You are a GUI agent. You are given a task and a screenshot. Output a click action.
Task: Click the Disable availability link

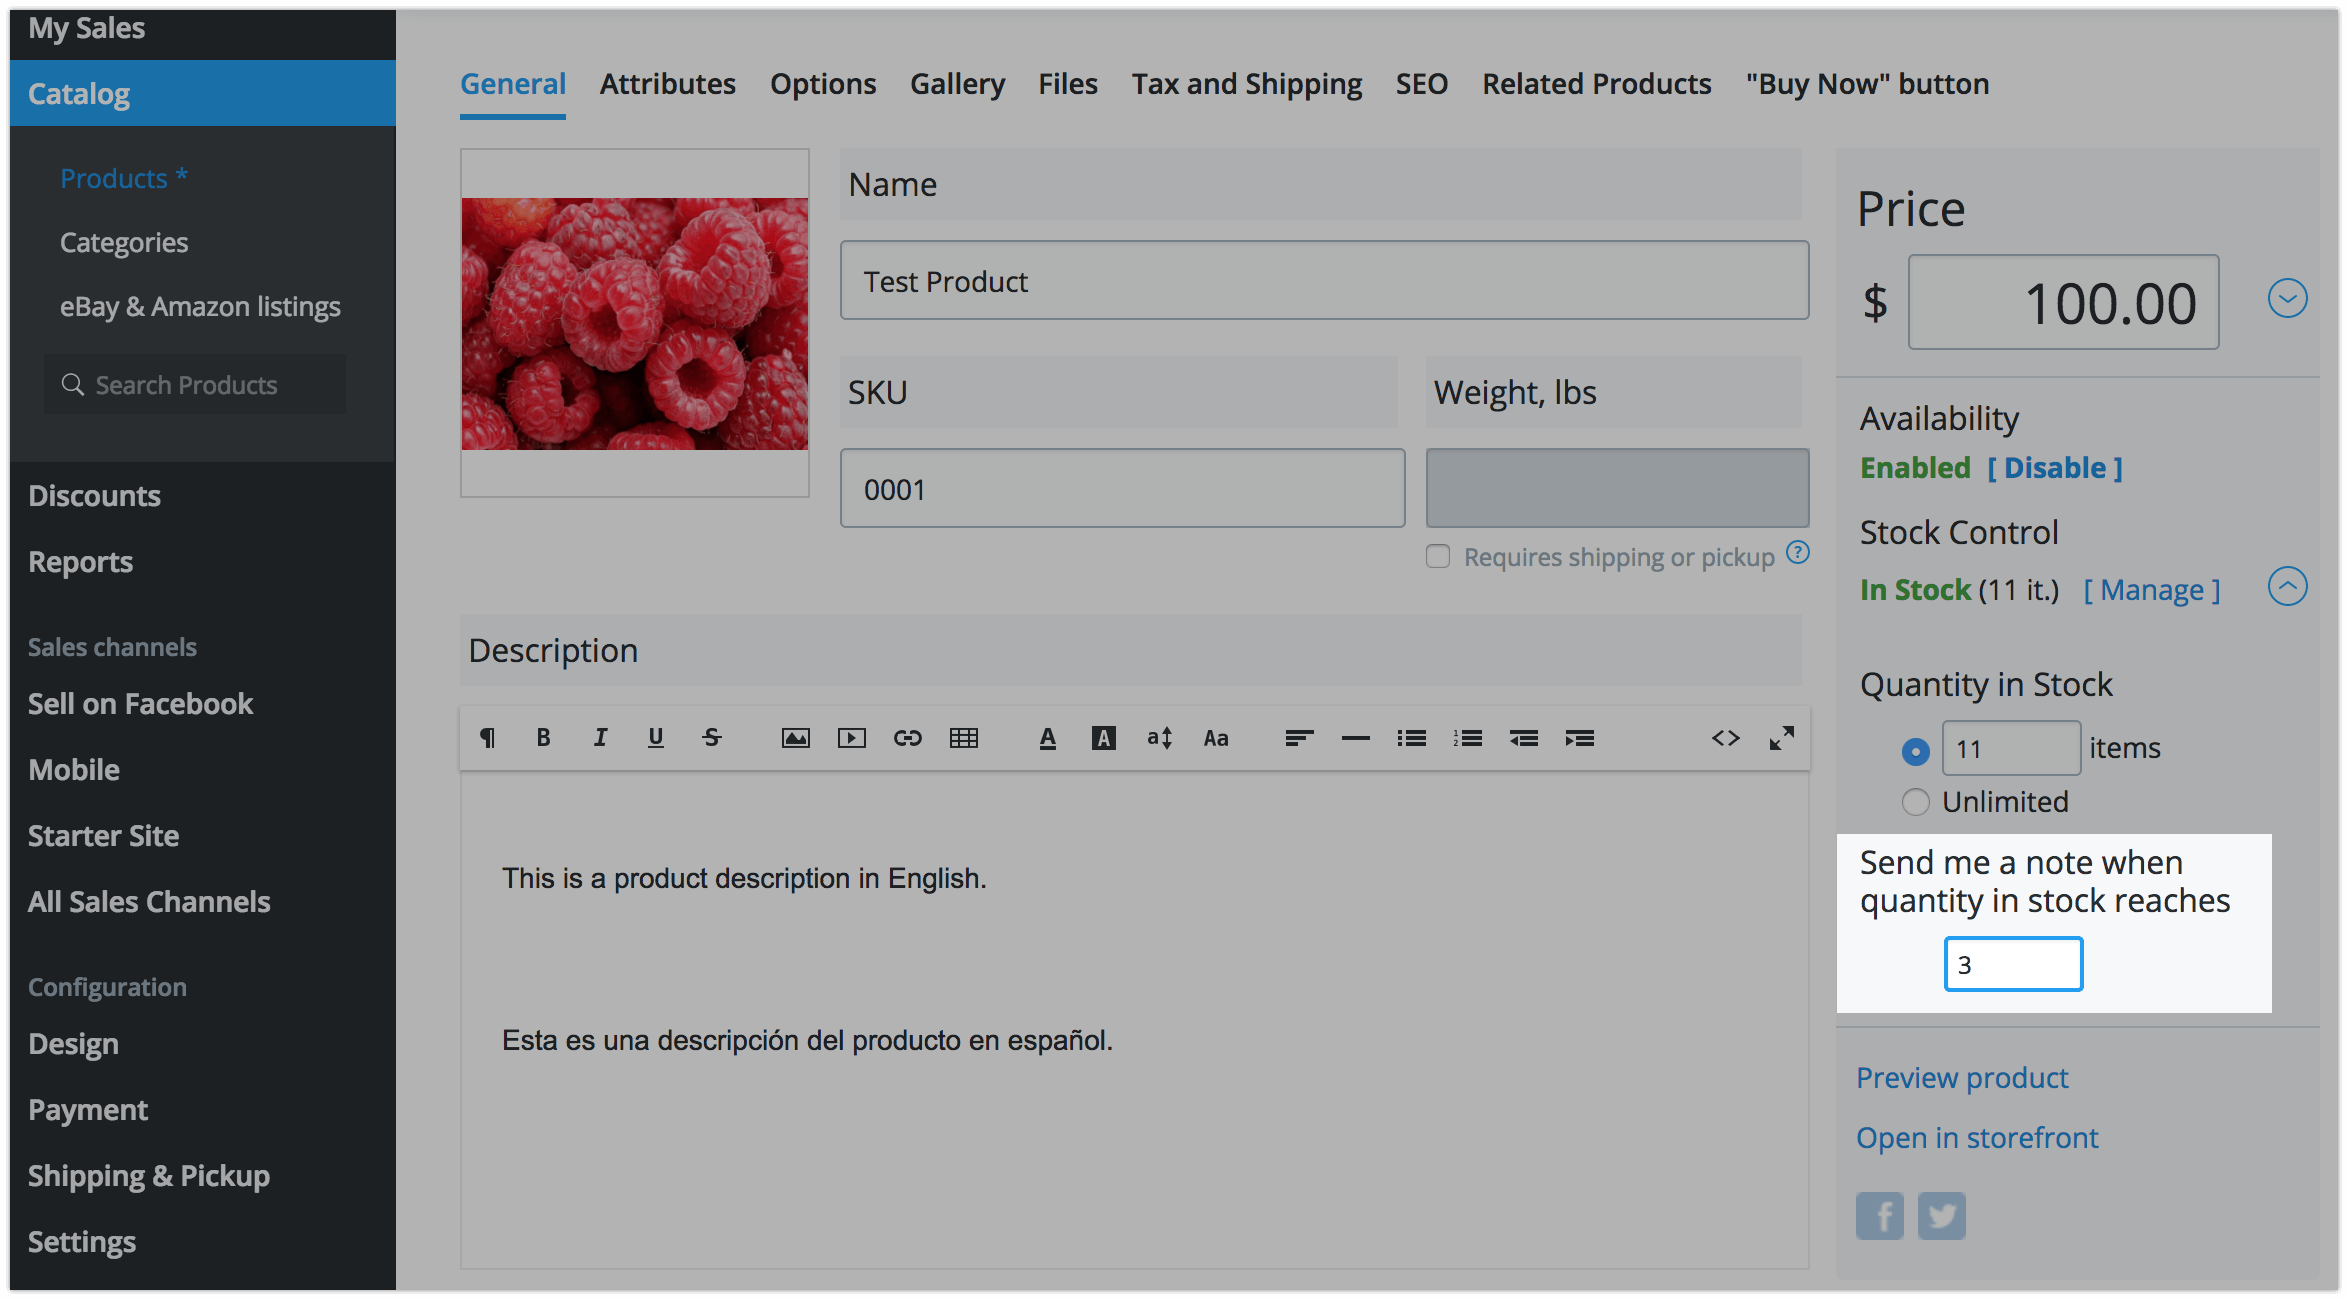point(2054,468)
